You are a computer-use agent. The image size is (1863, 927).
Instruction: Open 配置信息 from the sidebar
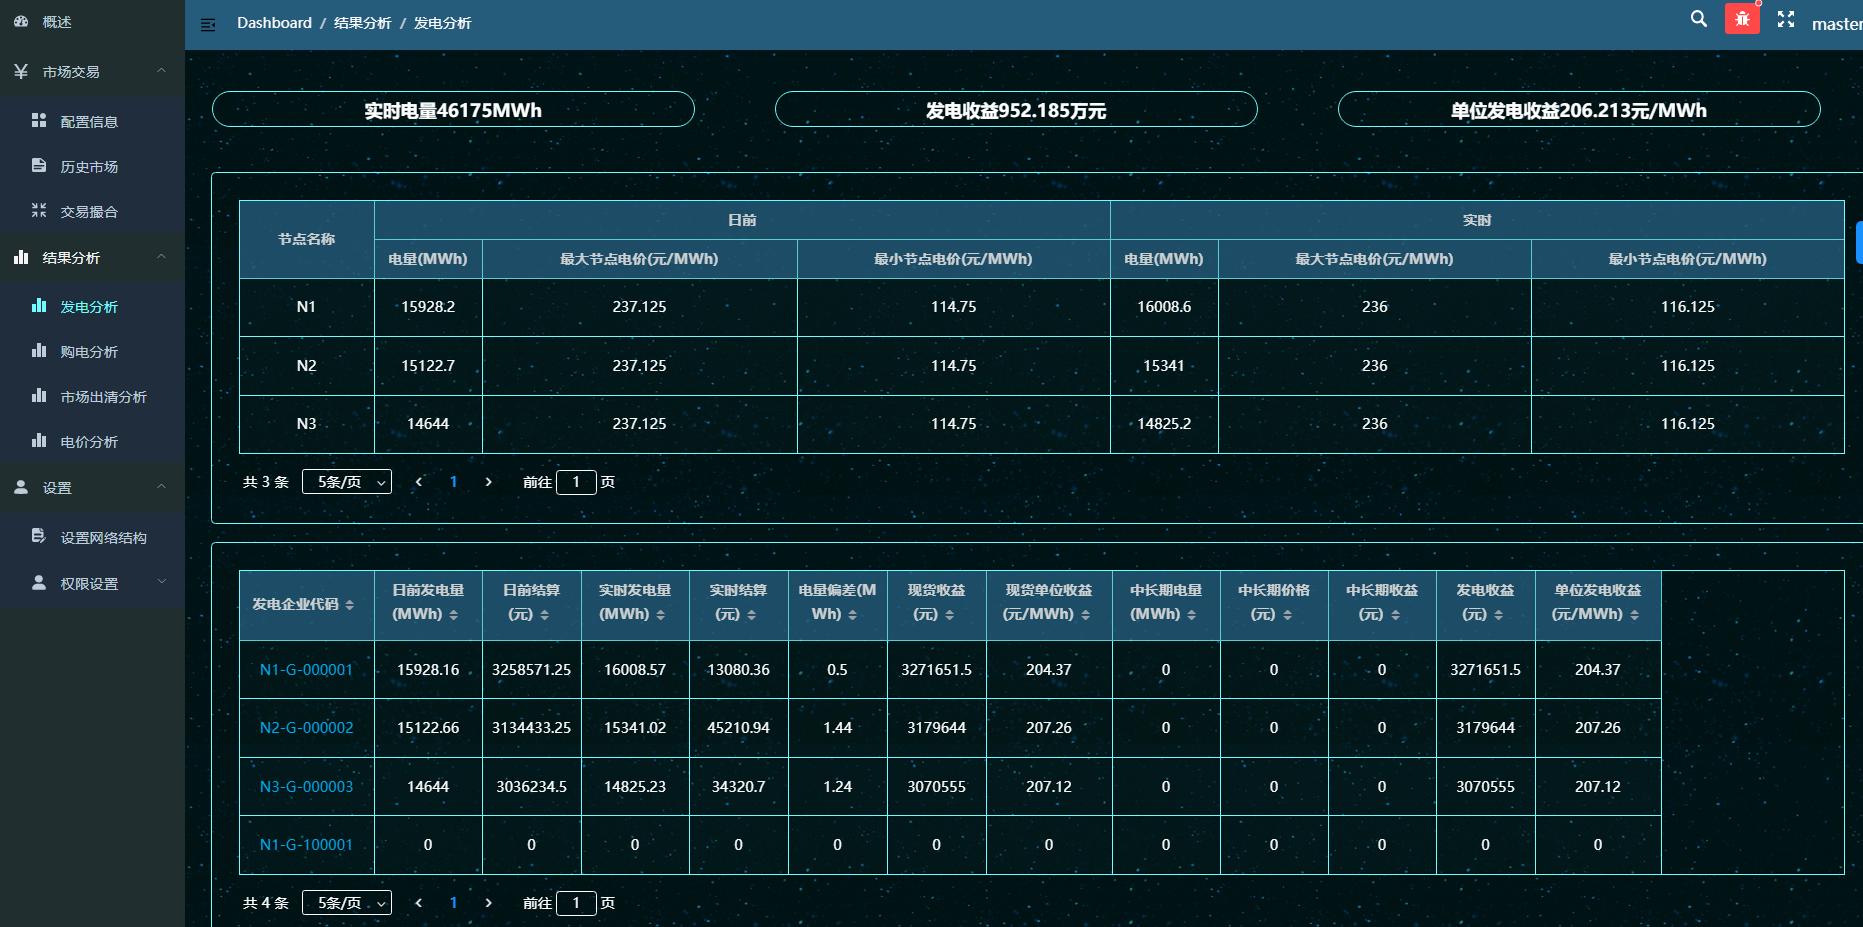click(x=89, y=122)
